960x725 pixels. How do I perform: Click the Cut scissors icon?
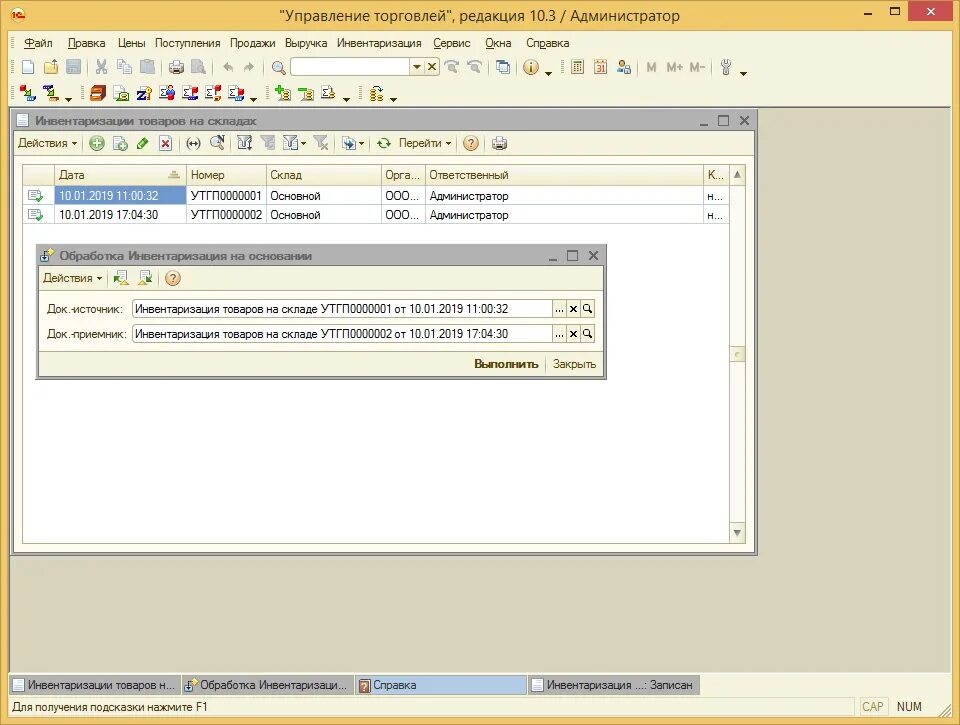[102, 67]
